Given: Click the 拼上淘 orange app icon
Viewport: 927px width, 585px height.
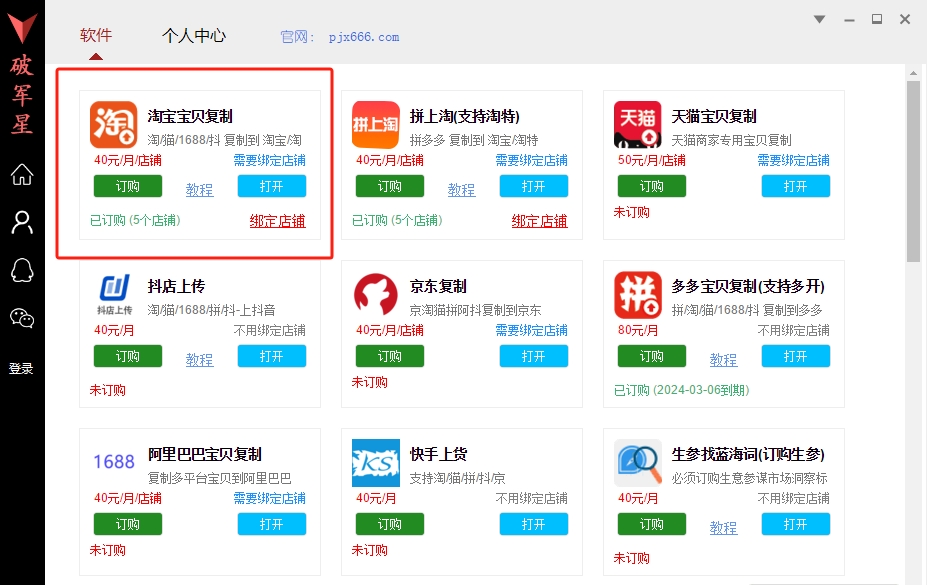Looking at the screenshot, I should pyautogui.click(x=376, y=125).
